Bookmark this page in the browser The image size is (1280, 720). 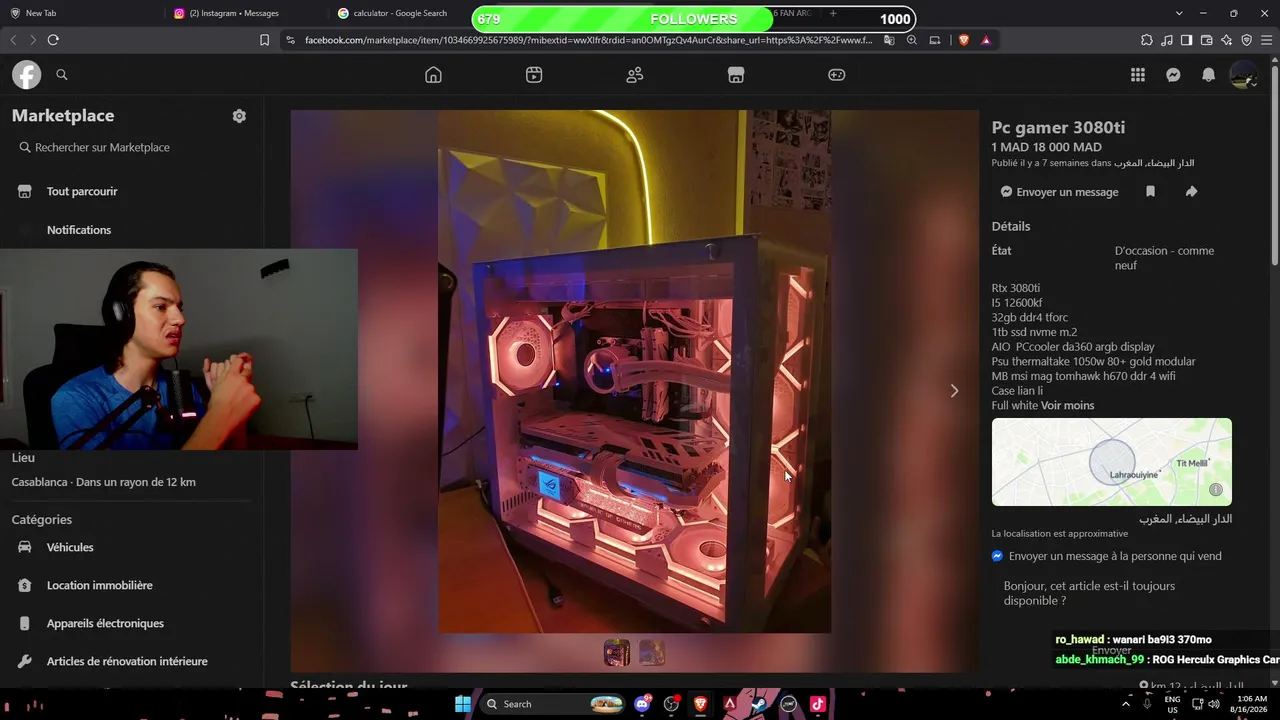point(264,40)
